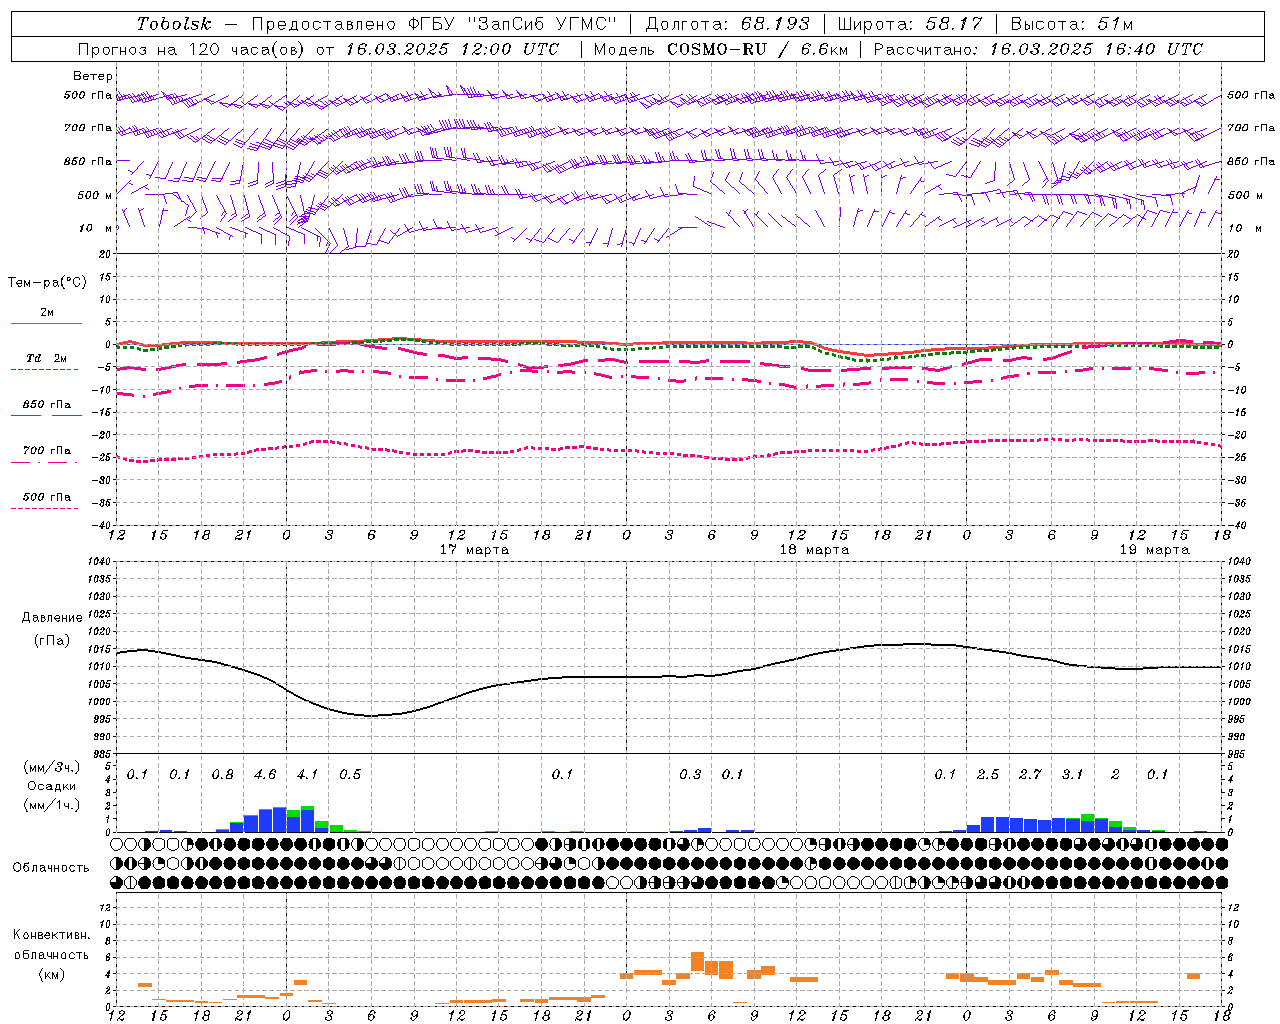Click the "2.5" precipitation value
The image size is (1280, 1024).
[x=988, y=774]
